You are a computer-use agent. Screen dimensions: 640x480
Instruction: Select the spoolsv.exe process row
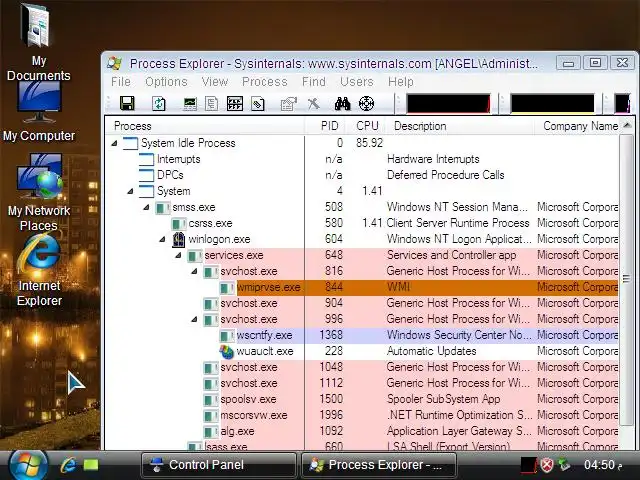coord(361,399)
